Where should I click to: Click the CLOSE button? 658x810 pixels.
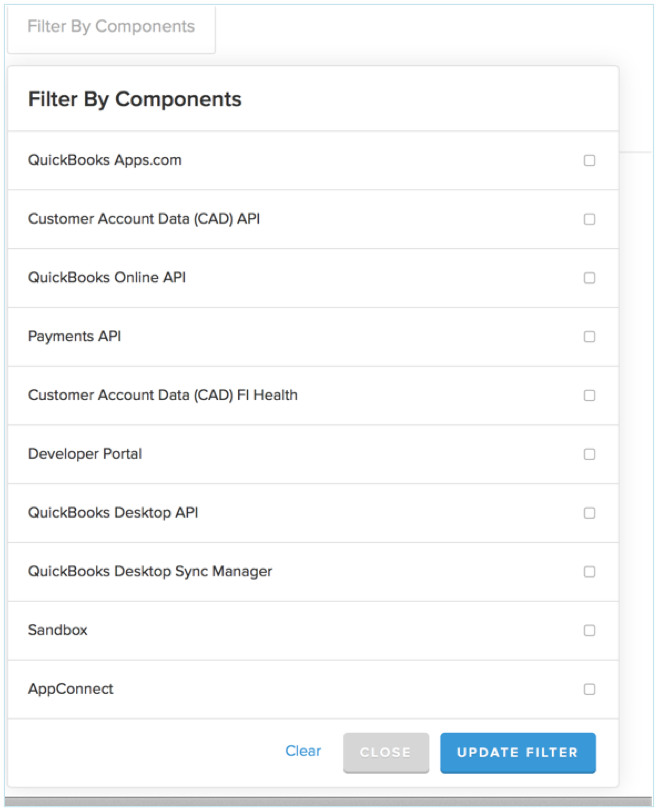(386, 753)
